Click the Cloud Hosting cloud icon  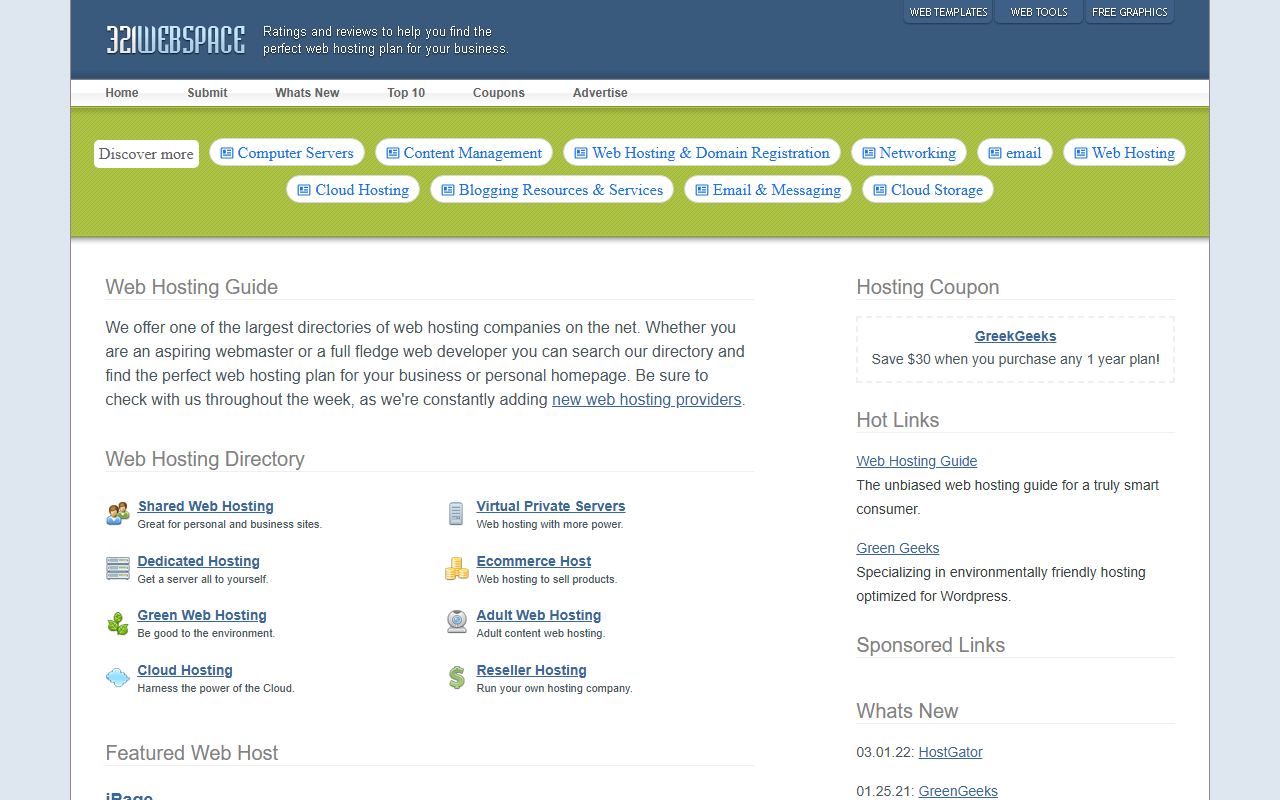click(118, 678)
